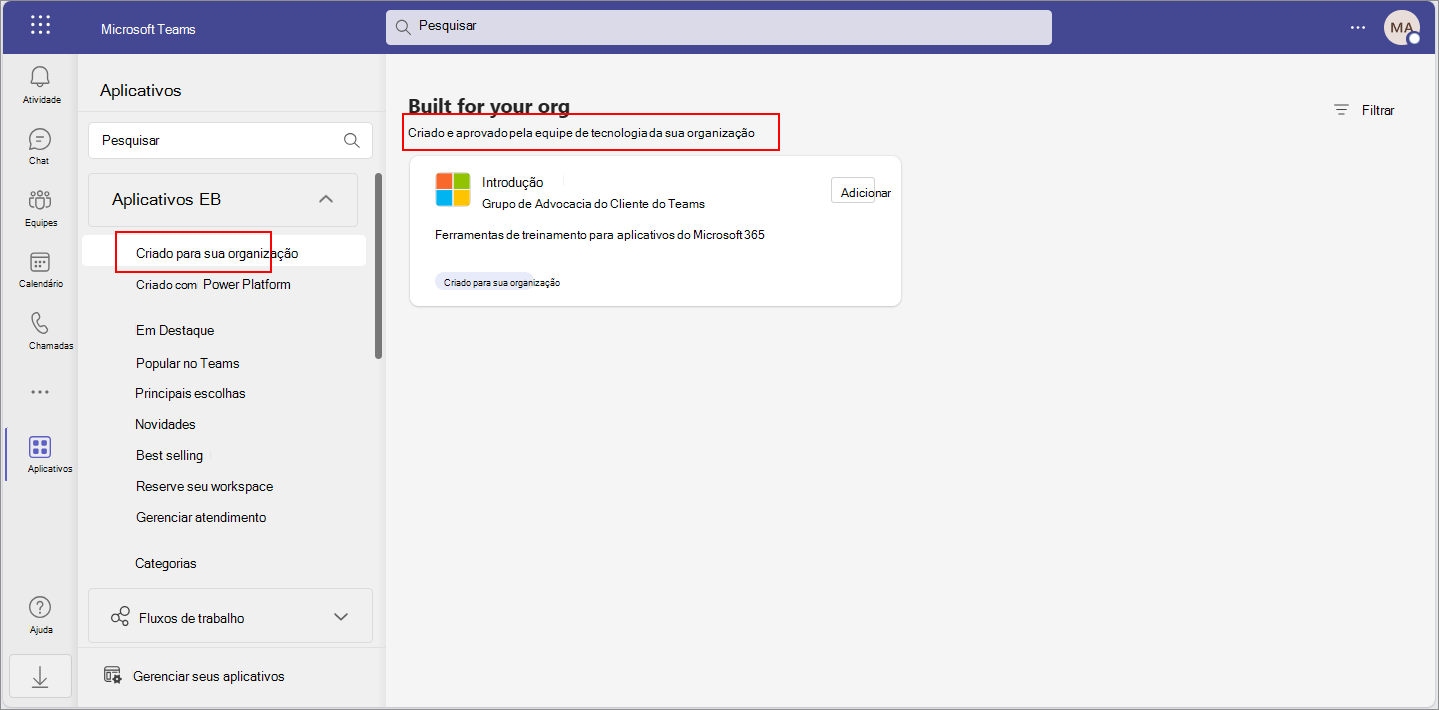Click the Introdução app title

(512, 182)
